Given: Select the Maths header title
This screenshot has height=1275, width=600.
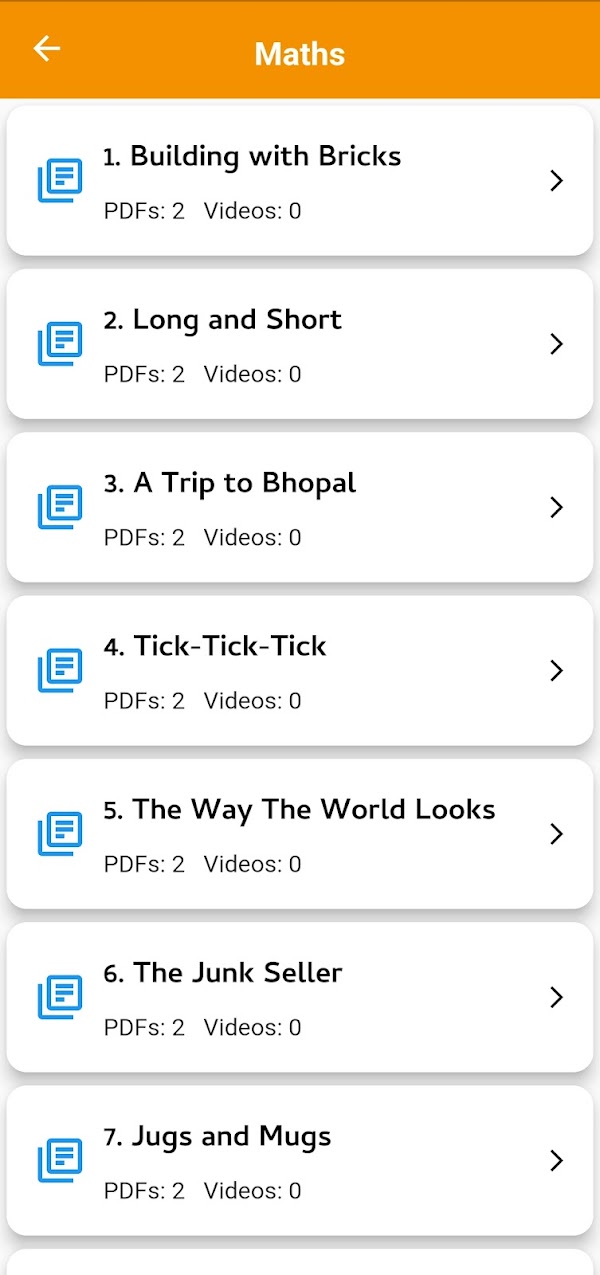Looking at the screenshot, I should pyautogui.click(x=300, y=53).
